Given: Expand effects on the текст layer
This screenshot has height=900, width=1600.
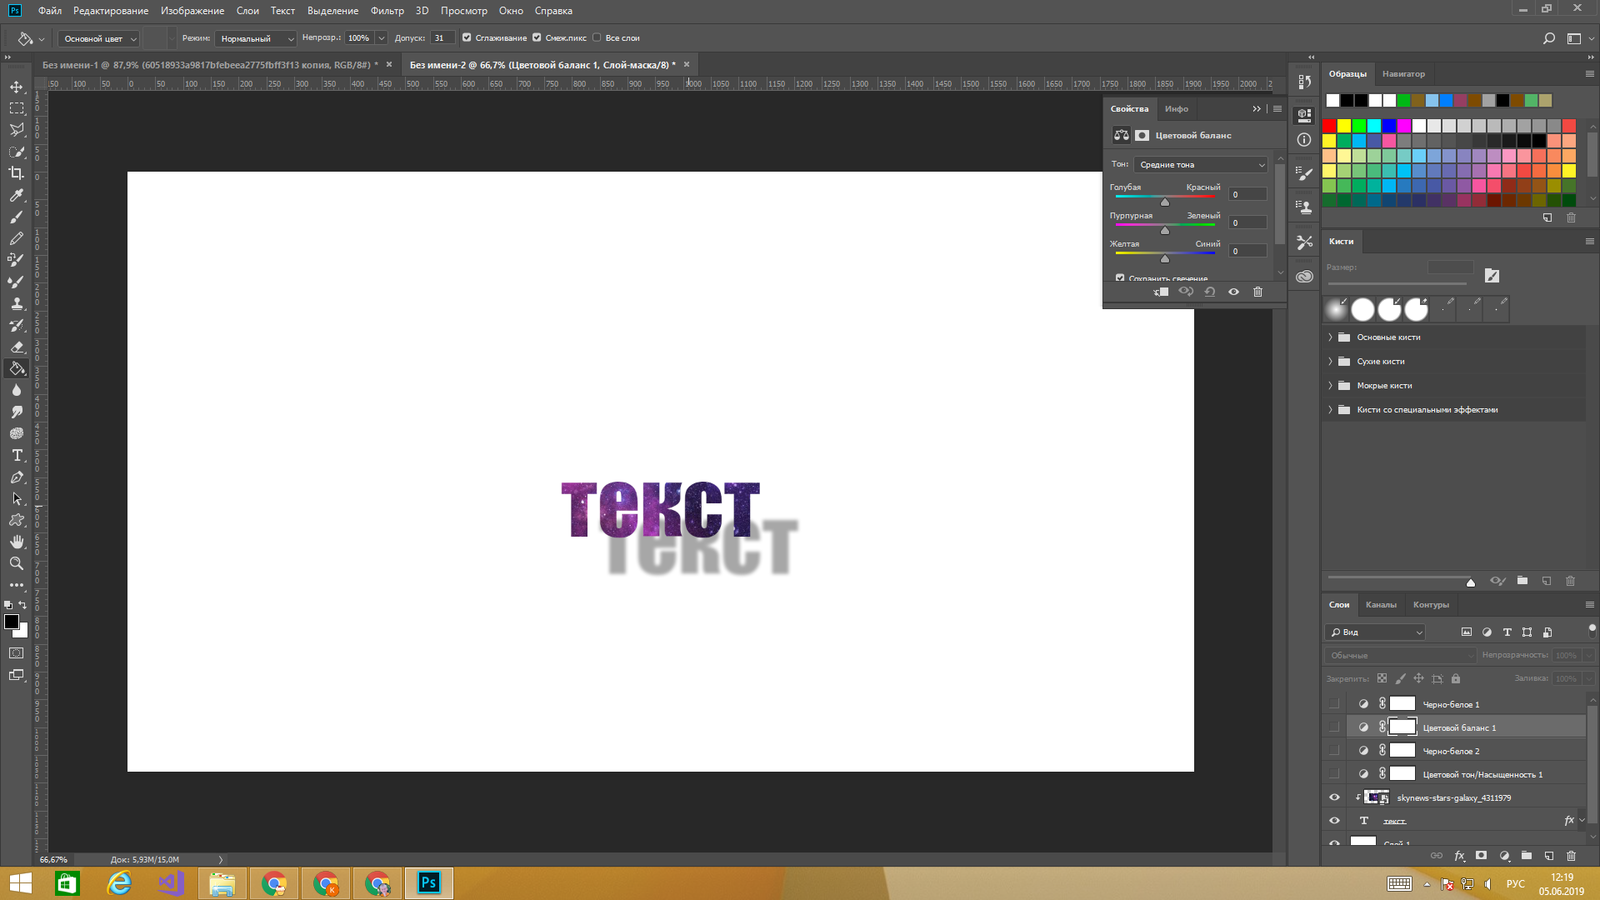Looking at the screenshot, I should [1582, 821].
